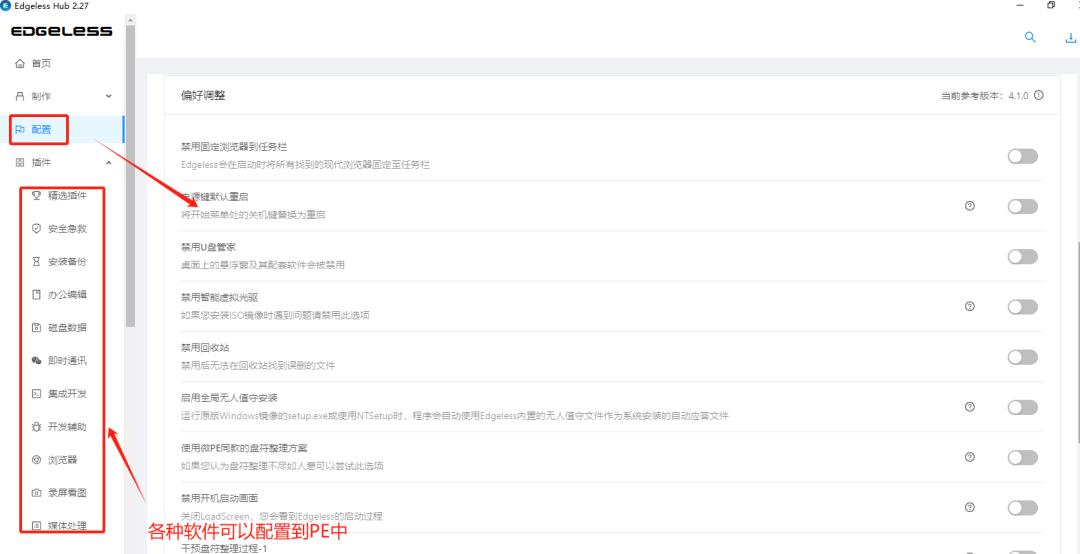Image resolution: width=1080 pixels, height=554 pixels.
Task: Toggle 禁用开机启动画面 switch
Action: (1022, 508)
